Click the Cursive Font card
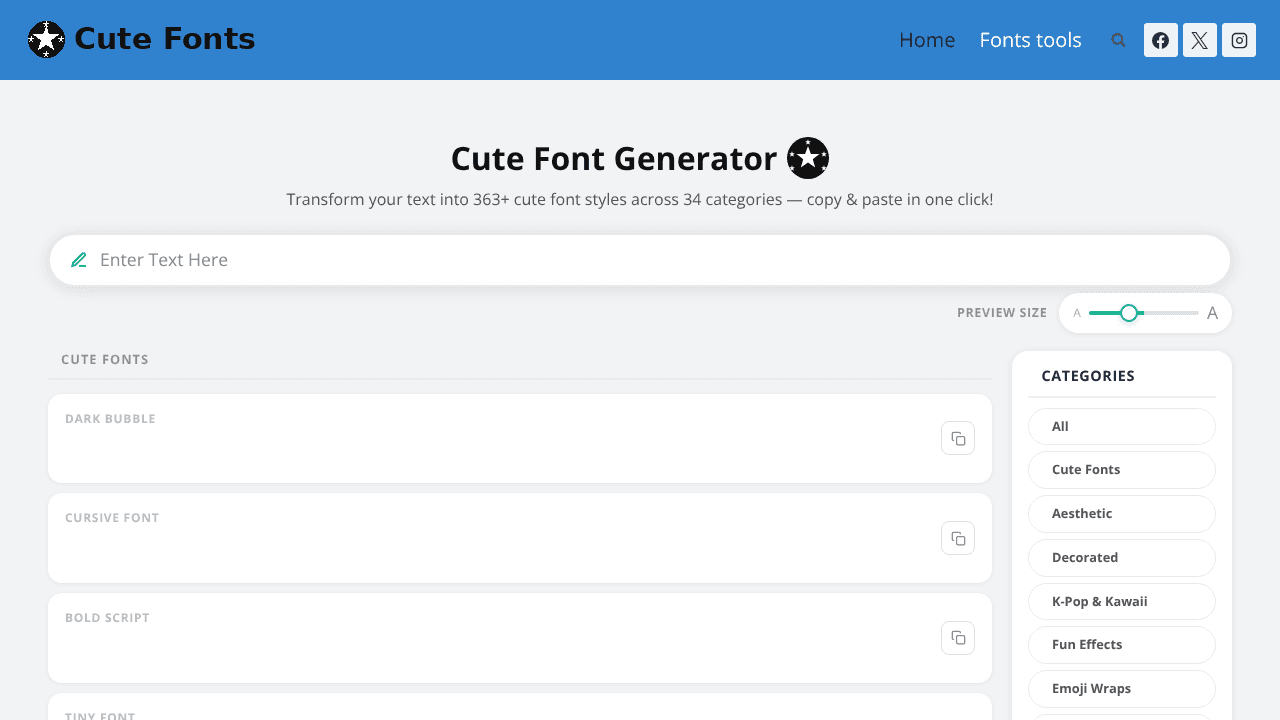This screenshot has width=1280, height=720. click(x=520, y=538)
